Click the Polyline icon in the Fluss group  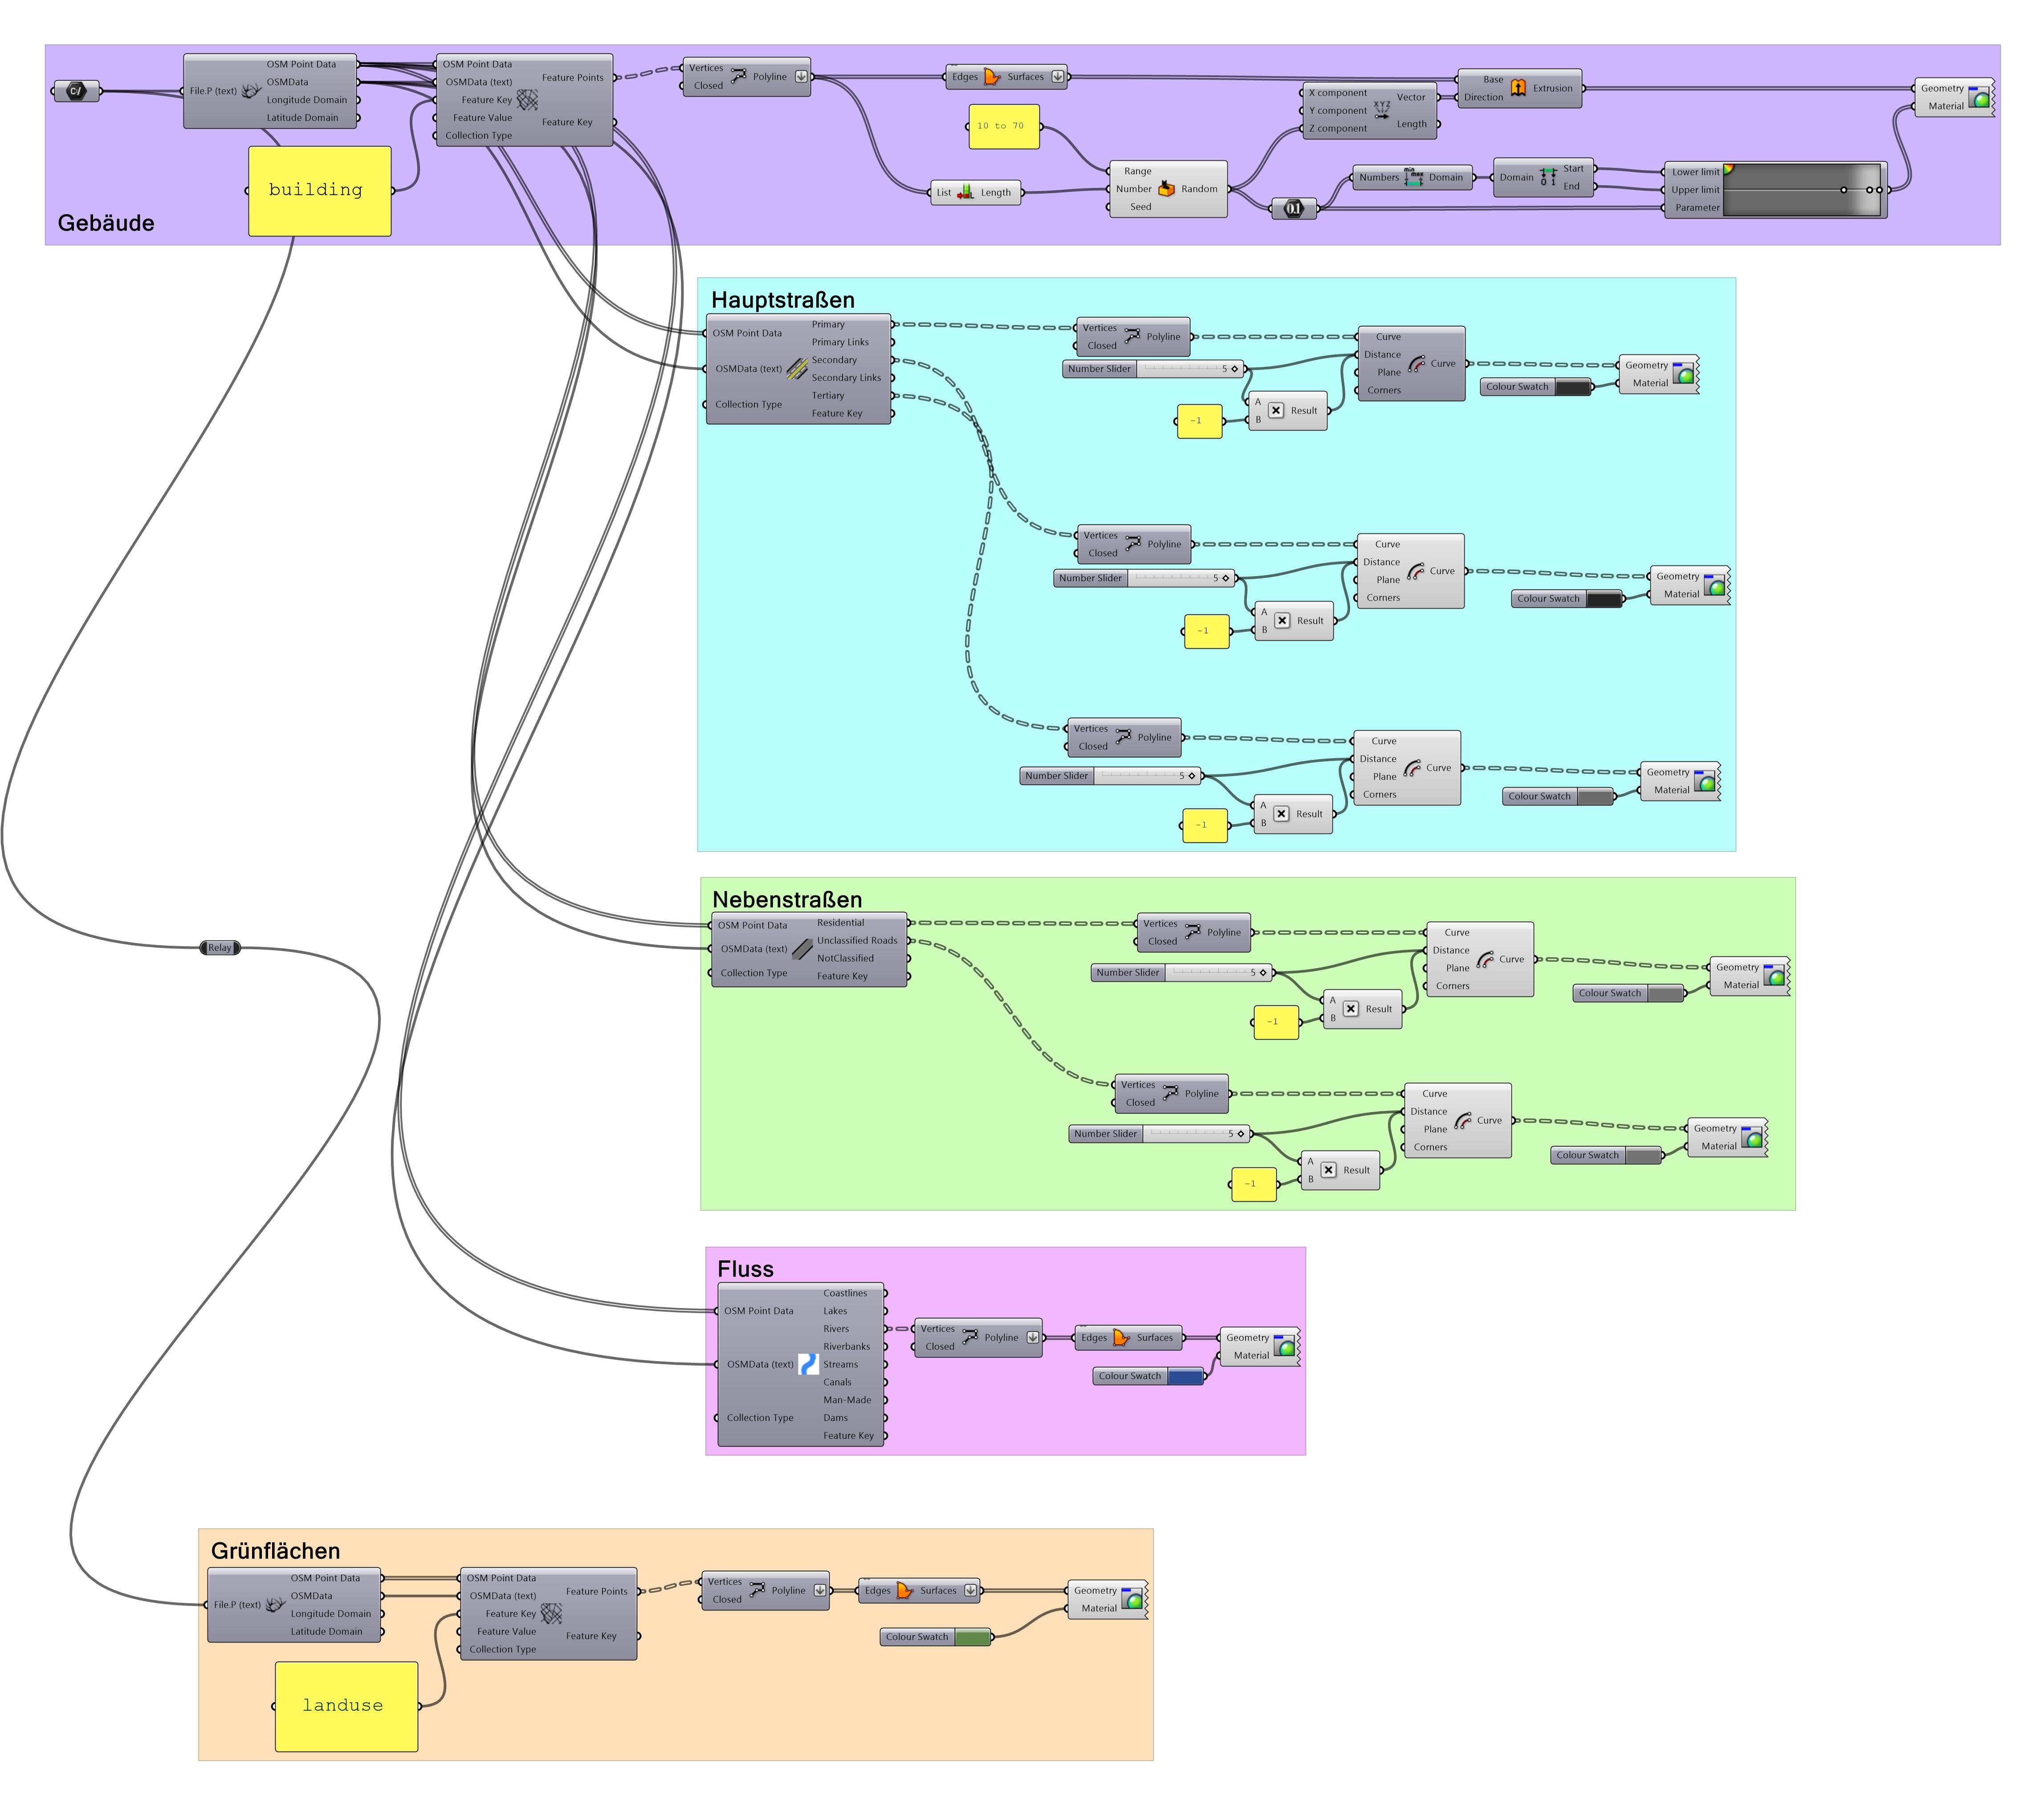click(x=970, y=1337)
